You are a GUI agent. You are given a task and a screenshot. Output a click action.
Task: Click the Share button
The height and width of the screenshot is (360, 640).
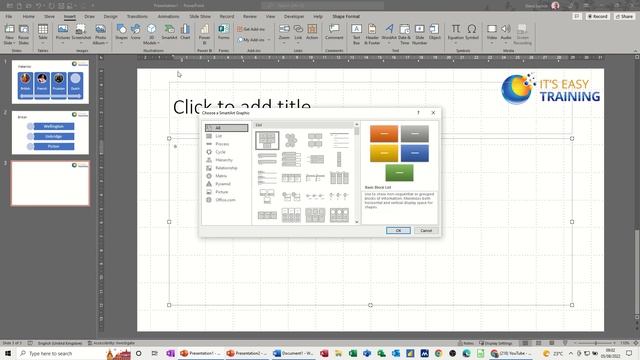coord(624,16)
